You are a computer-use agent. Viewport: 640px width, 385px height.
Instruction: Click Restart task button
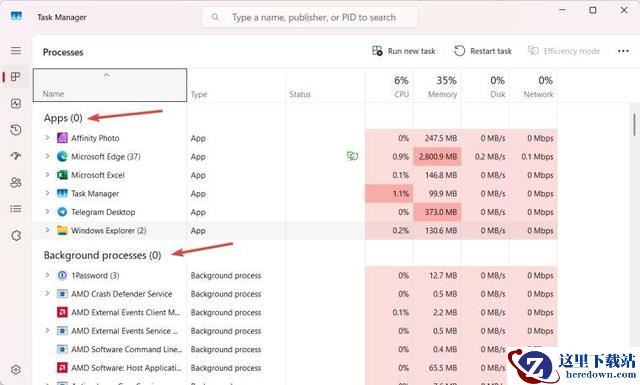(x=483, y=51)
